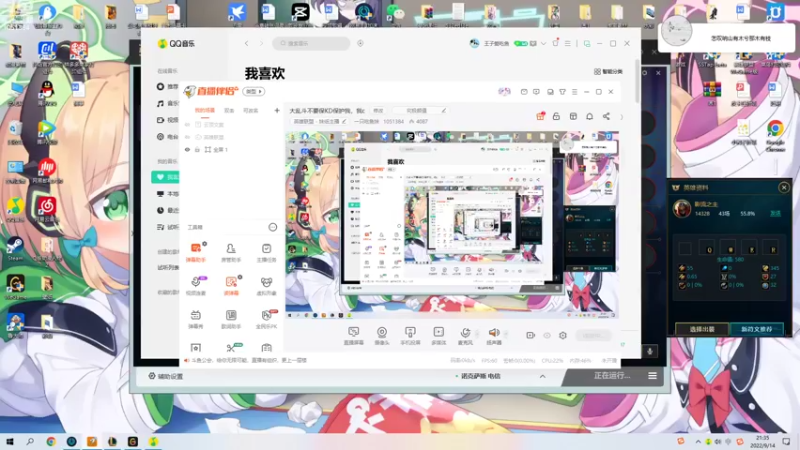Open the QQ音乐 mini-mode green icon

(587, 44)
